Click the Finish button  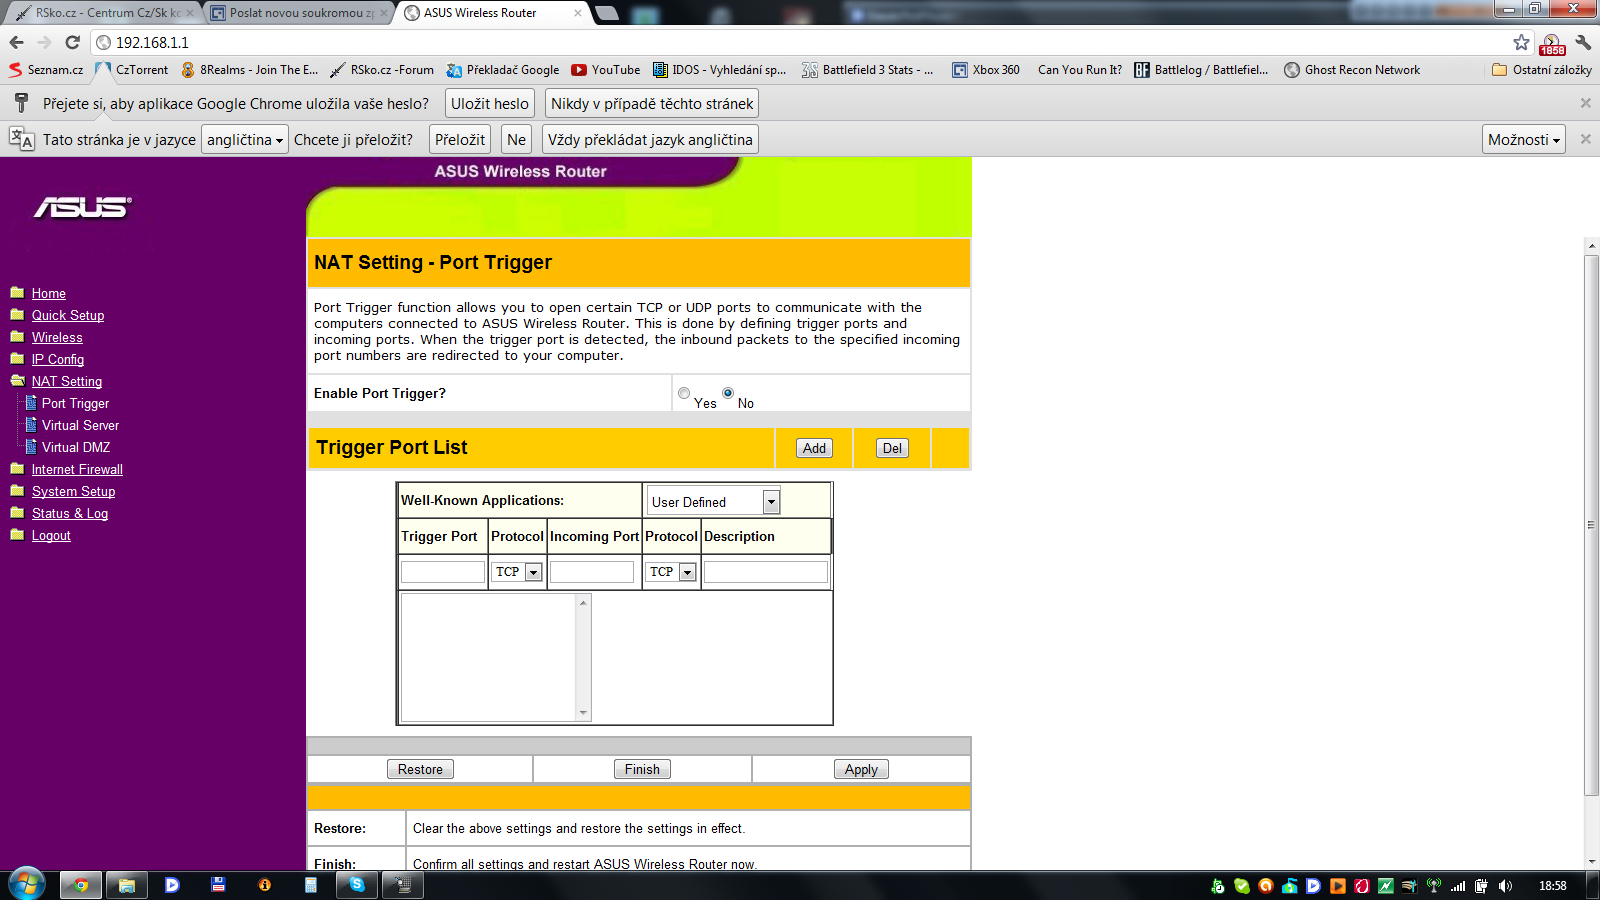(642, 769)
